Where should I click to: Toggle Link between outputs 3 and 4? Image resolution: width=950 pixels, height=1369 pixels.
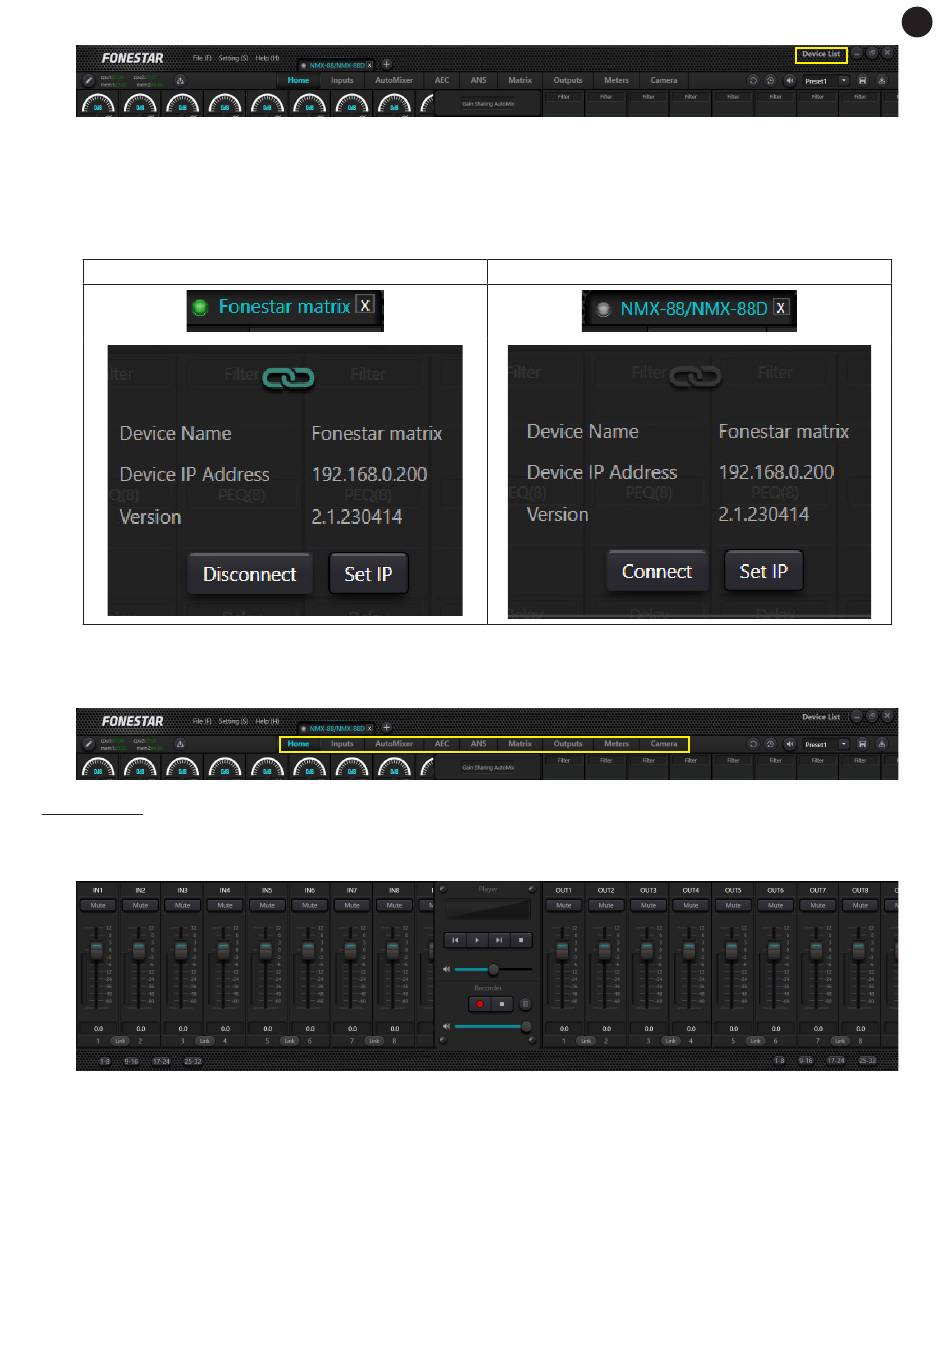(x=670, y=1041)
